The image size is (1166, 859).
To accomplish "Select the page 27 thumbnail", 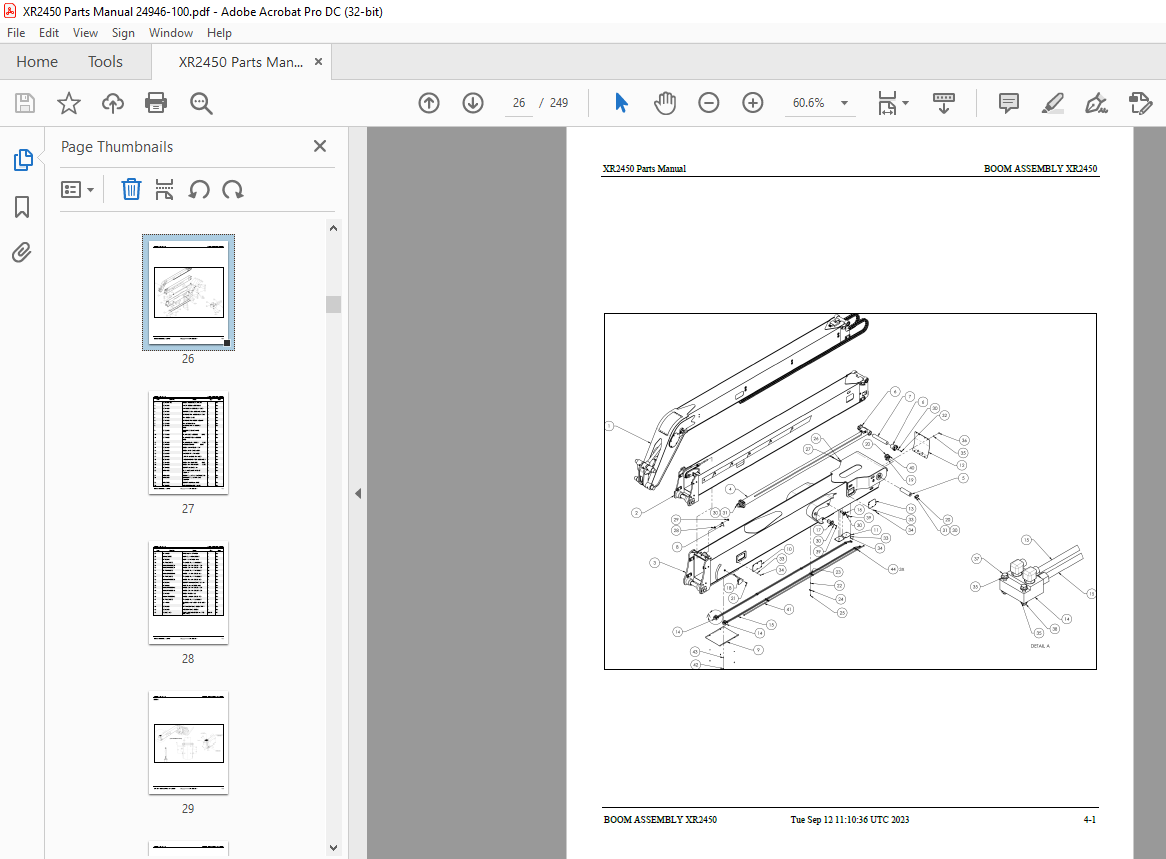I will [188, 443].
